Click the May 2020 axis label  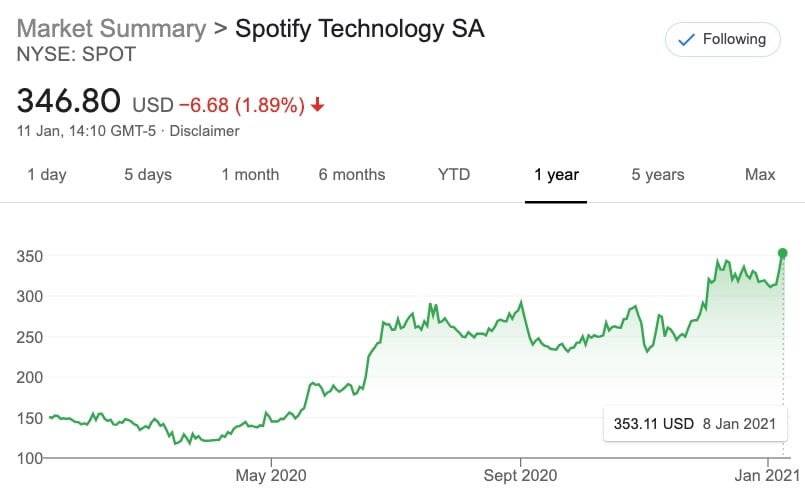click(x=270, y=475)
